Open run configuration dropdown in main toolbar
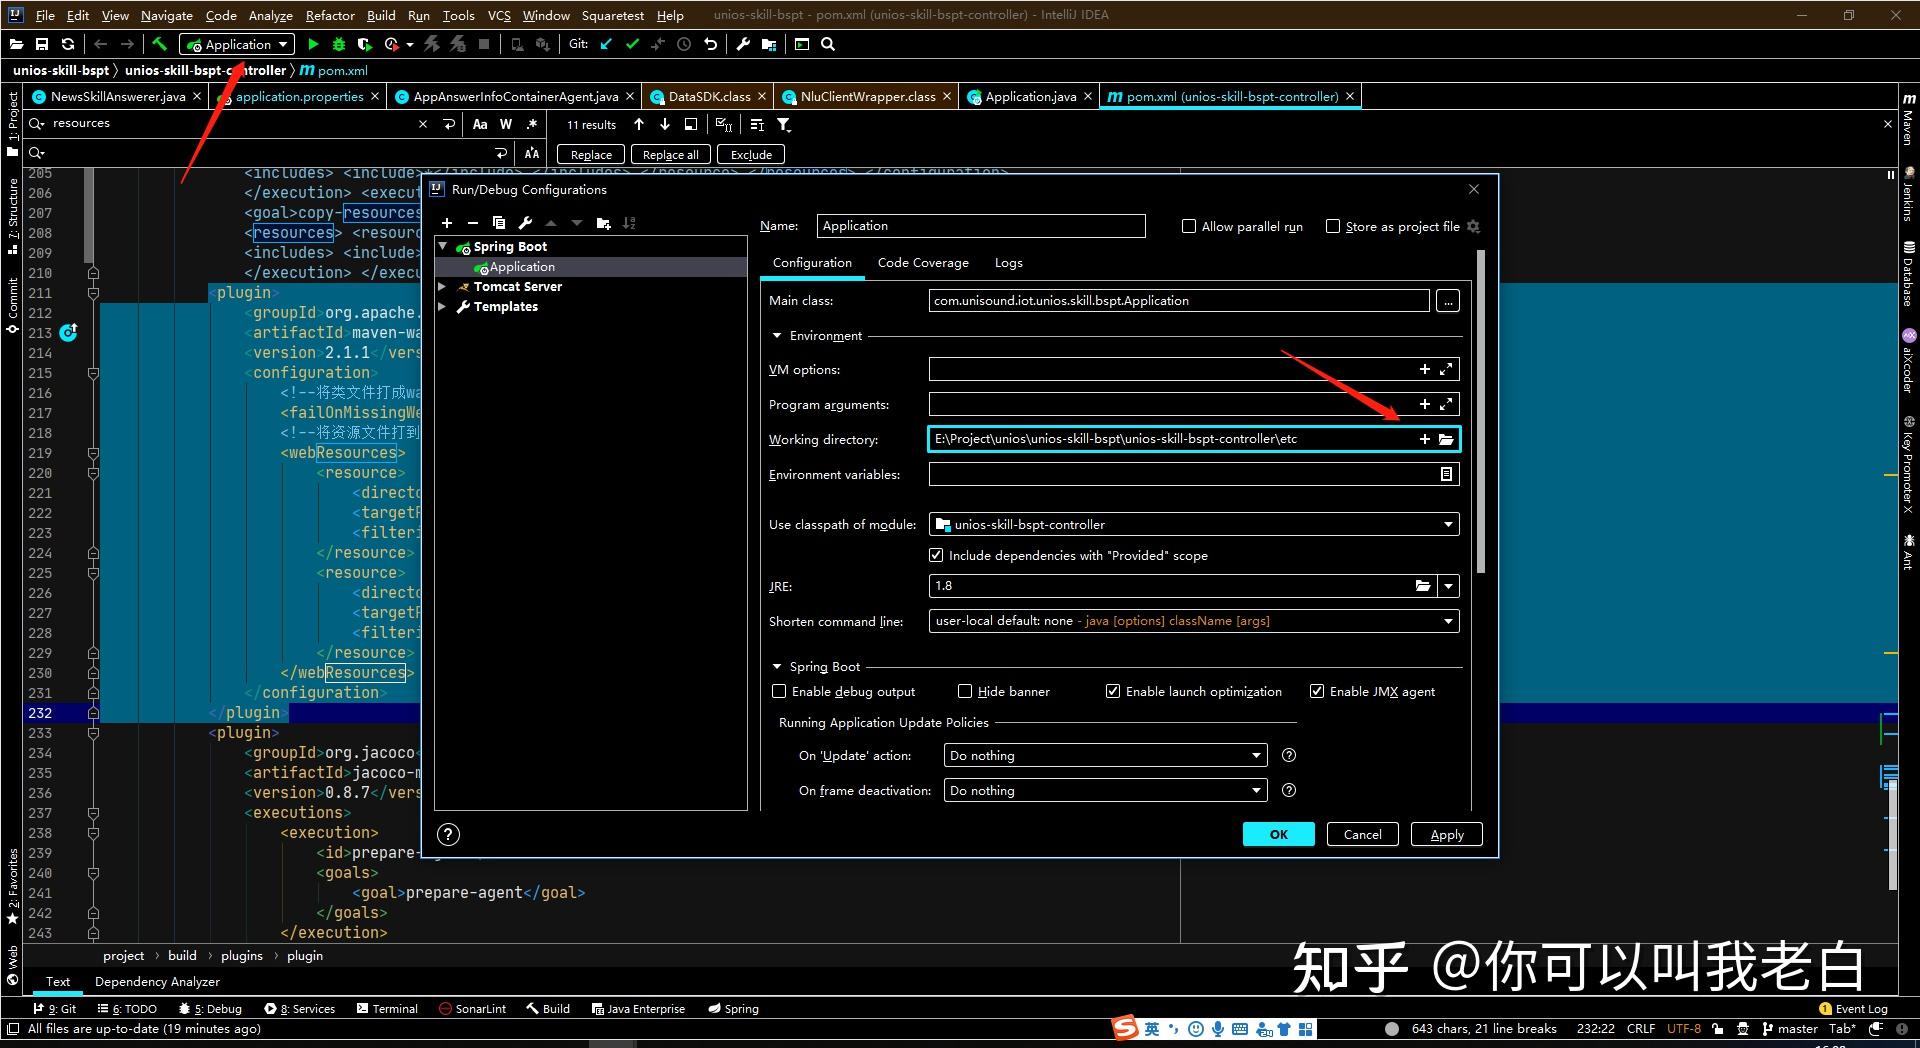The width and height of the screenshot is (1920, 1048). point(237,44)
